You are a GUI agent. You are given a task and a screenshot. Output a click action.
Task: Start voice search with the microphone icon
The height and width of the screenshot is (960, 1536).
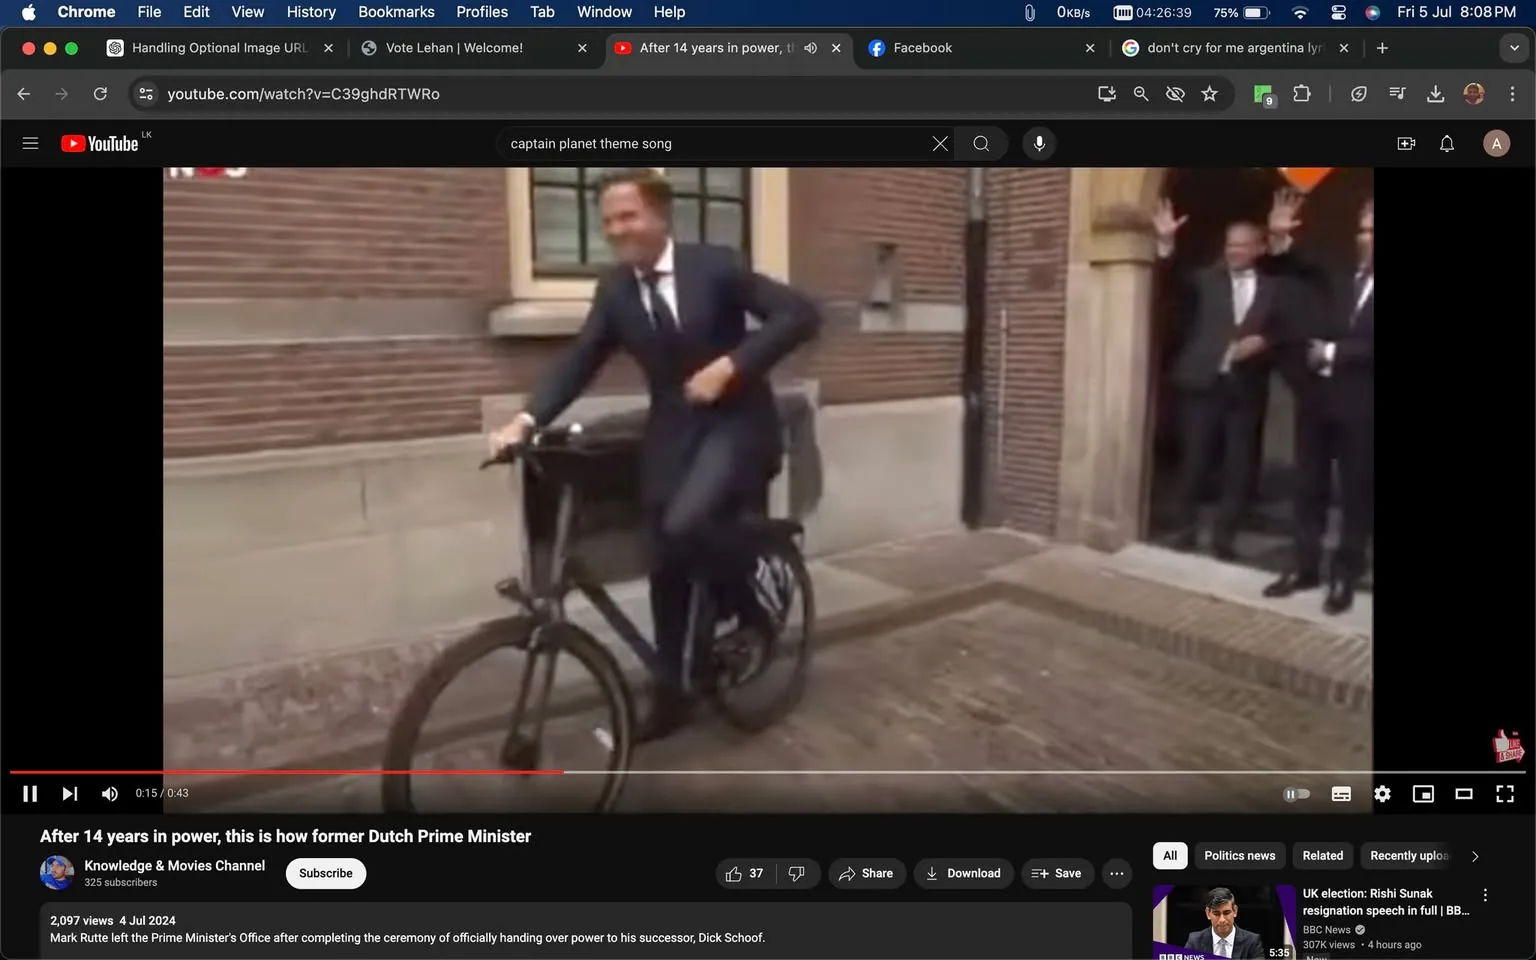[1039, 143]
